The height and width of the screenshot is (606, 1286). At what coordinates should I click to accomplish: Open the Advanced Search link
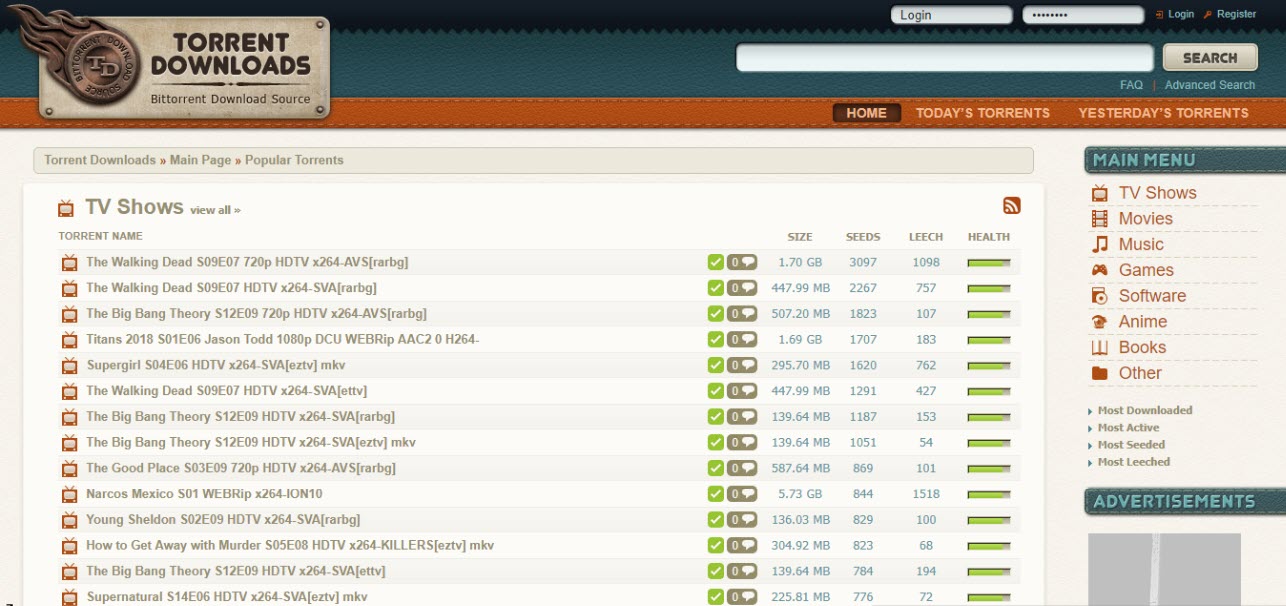point(1209,85)
